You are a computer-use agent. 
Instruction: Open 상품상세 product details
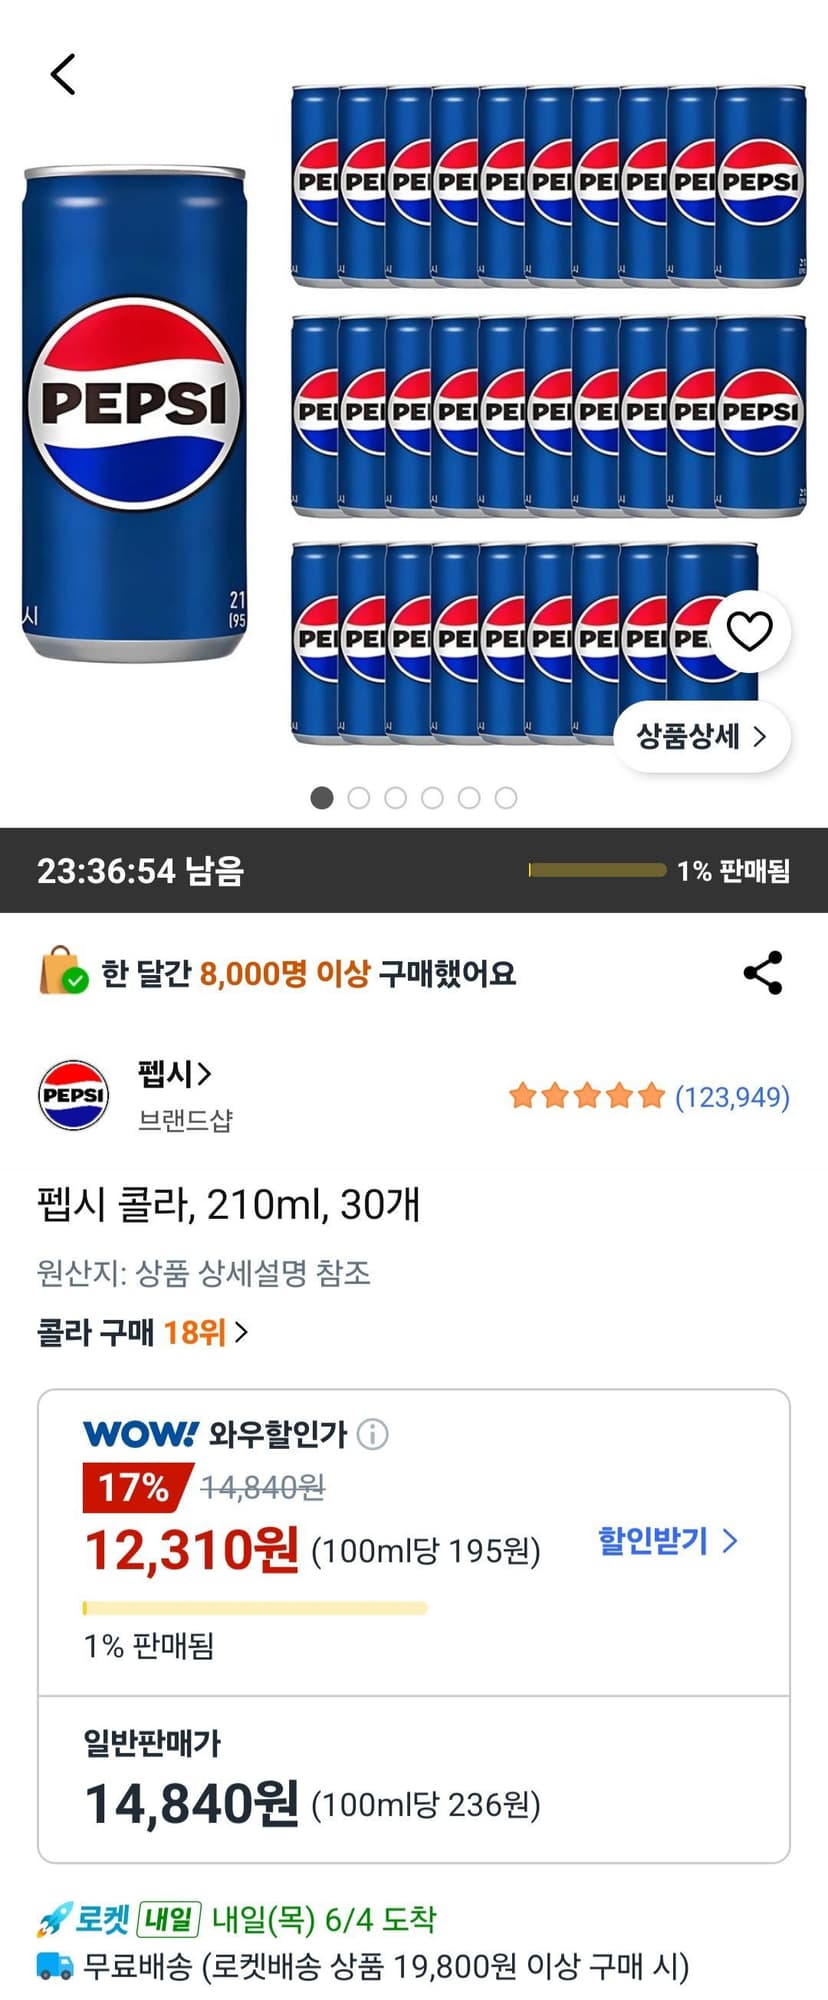[x=702, y=737]
